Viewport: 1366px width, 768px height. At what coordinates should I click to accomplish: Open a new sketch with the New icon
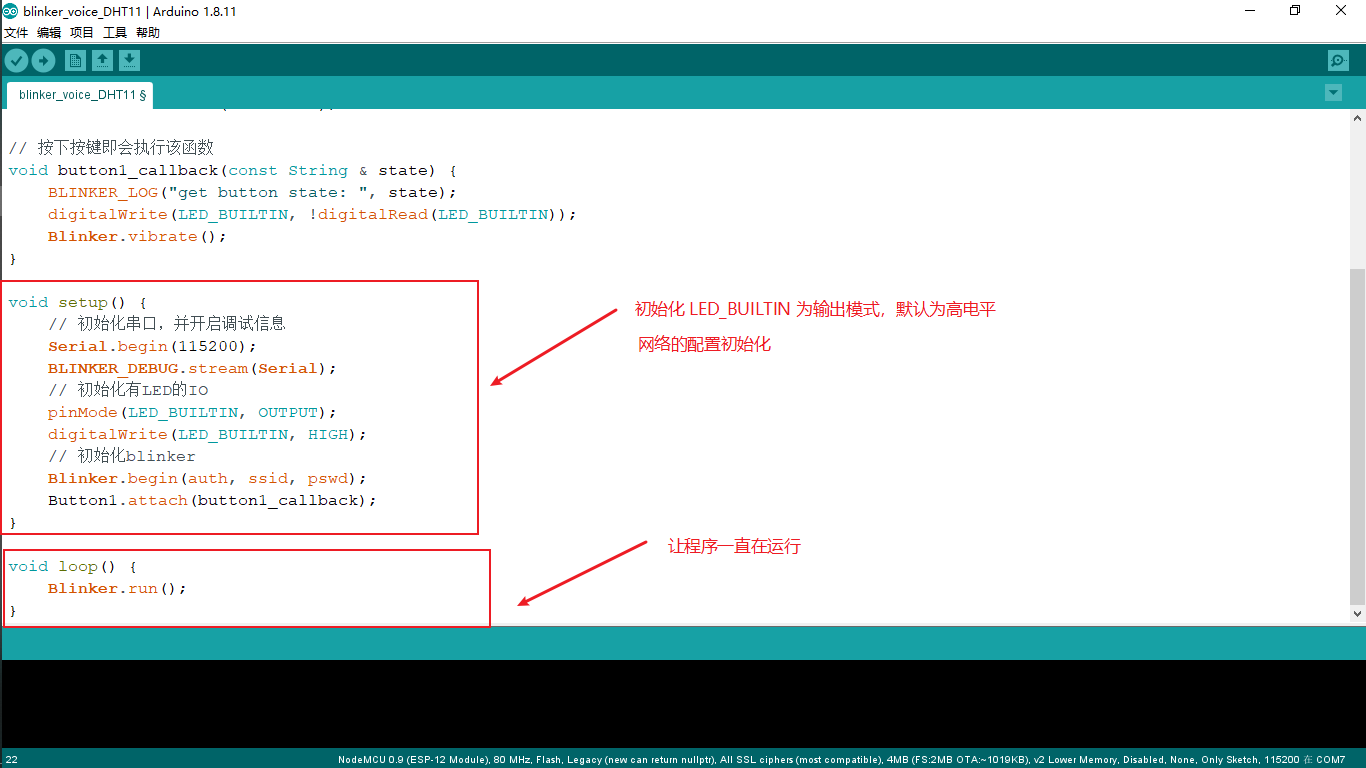pyautogui.click(x=75, y=60)
